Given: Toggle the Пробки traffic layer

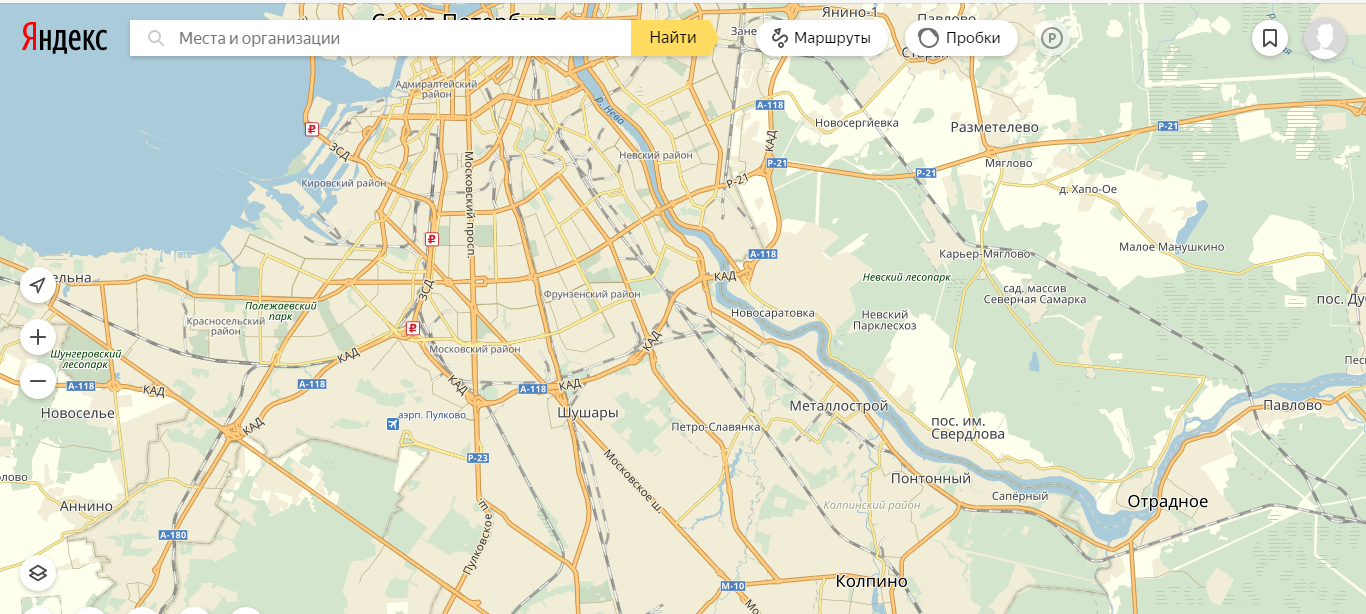Looking at the screenshot, I should pyautogui.click(x=960, y=38).
